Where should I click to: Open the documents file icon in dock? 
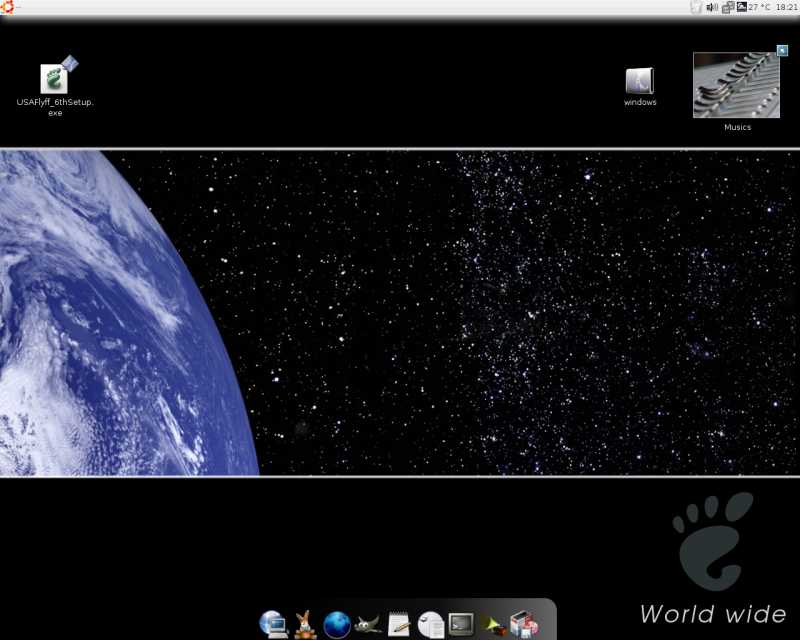tap(431, 624)
